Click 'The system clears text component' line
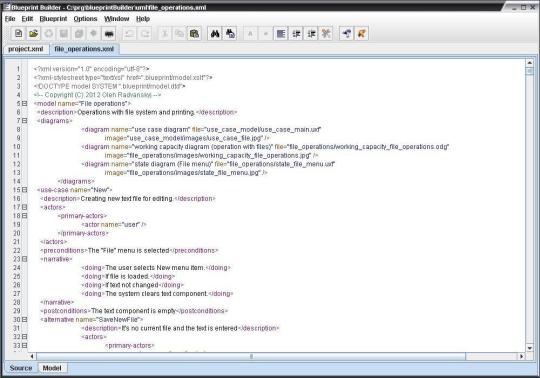Image resolution: width=540 pixels, height=378 pixels. coord(157,293)
